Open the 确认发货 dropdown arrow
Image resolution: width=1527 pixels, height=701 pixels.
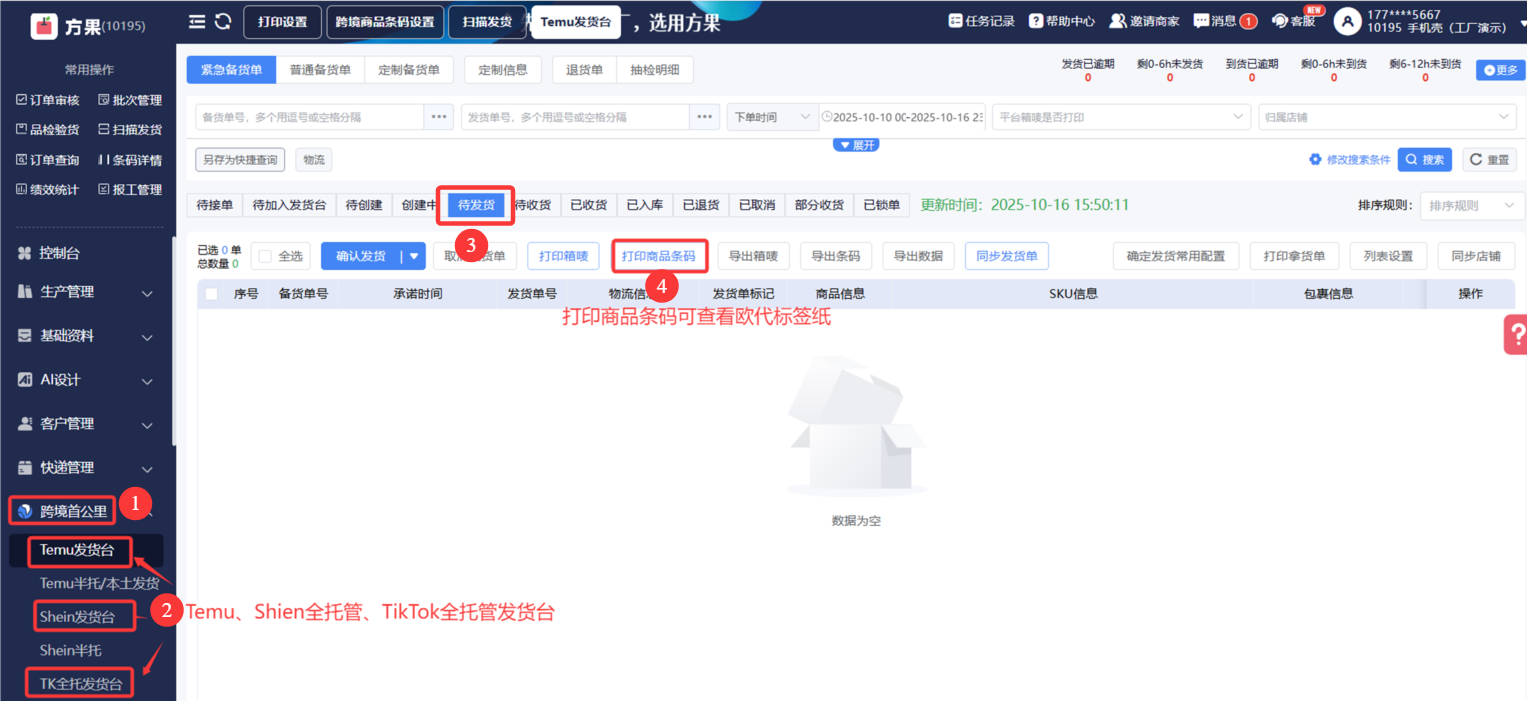(x=413, y=256)
